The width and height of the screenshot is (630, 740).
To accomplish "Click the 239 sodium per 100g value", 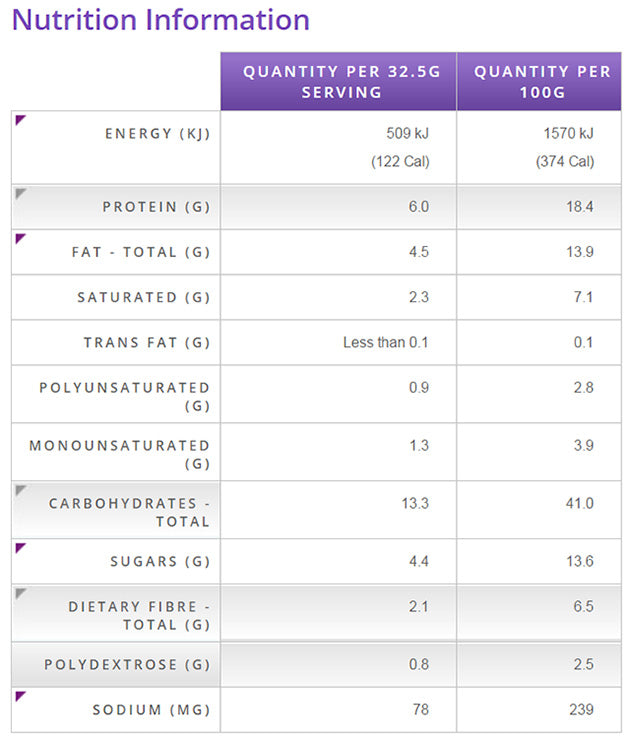I will tap(580, 710).
